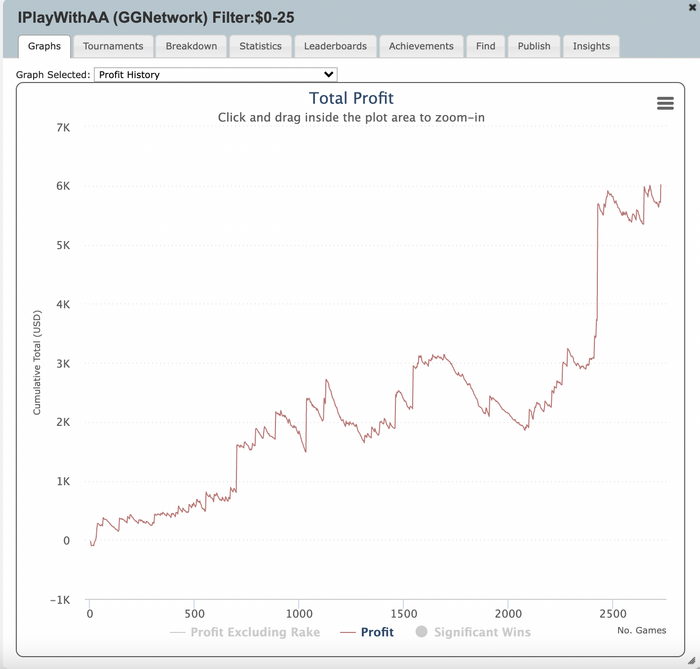Open the Breakdown tab
Screen dimensions: 700x669
click(x=191, y=46)
